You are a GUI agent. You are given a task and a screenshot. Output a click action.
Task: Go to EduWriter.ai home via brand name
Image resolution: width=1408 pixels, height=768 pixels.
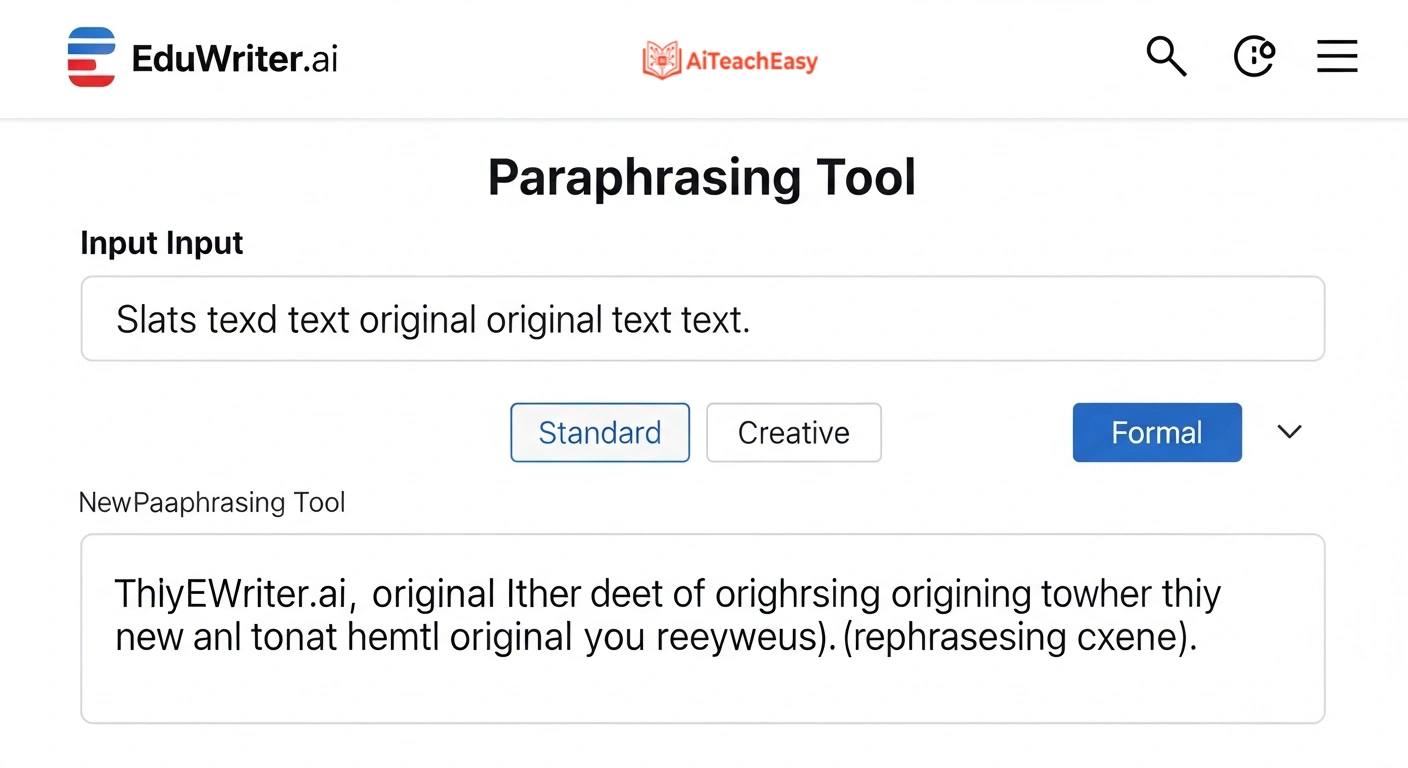pos(235,58)
